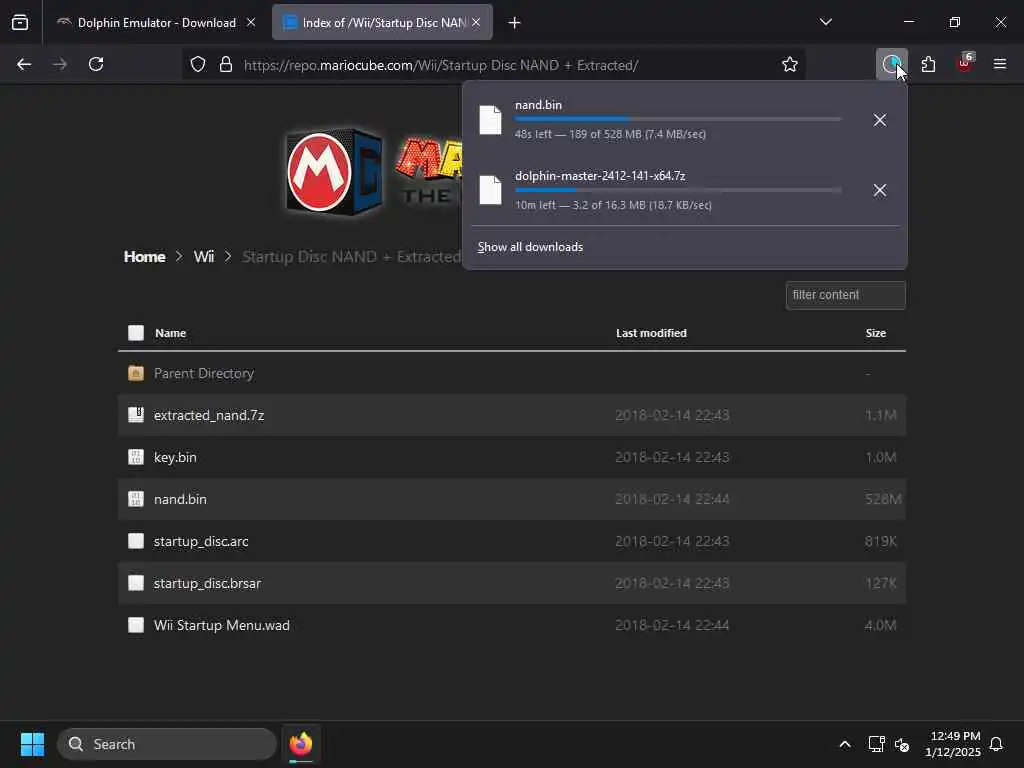Click the filter content field
The width and height of the screenshot is (1024, 768).
coord(846,295)
